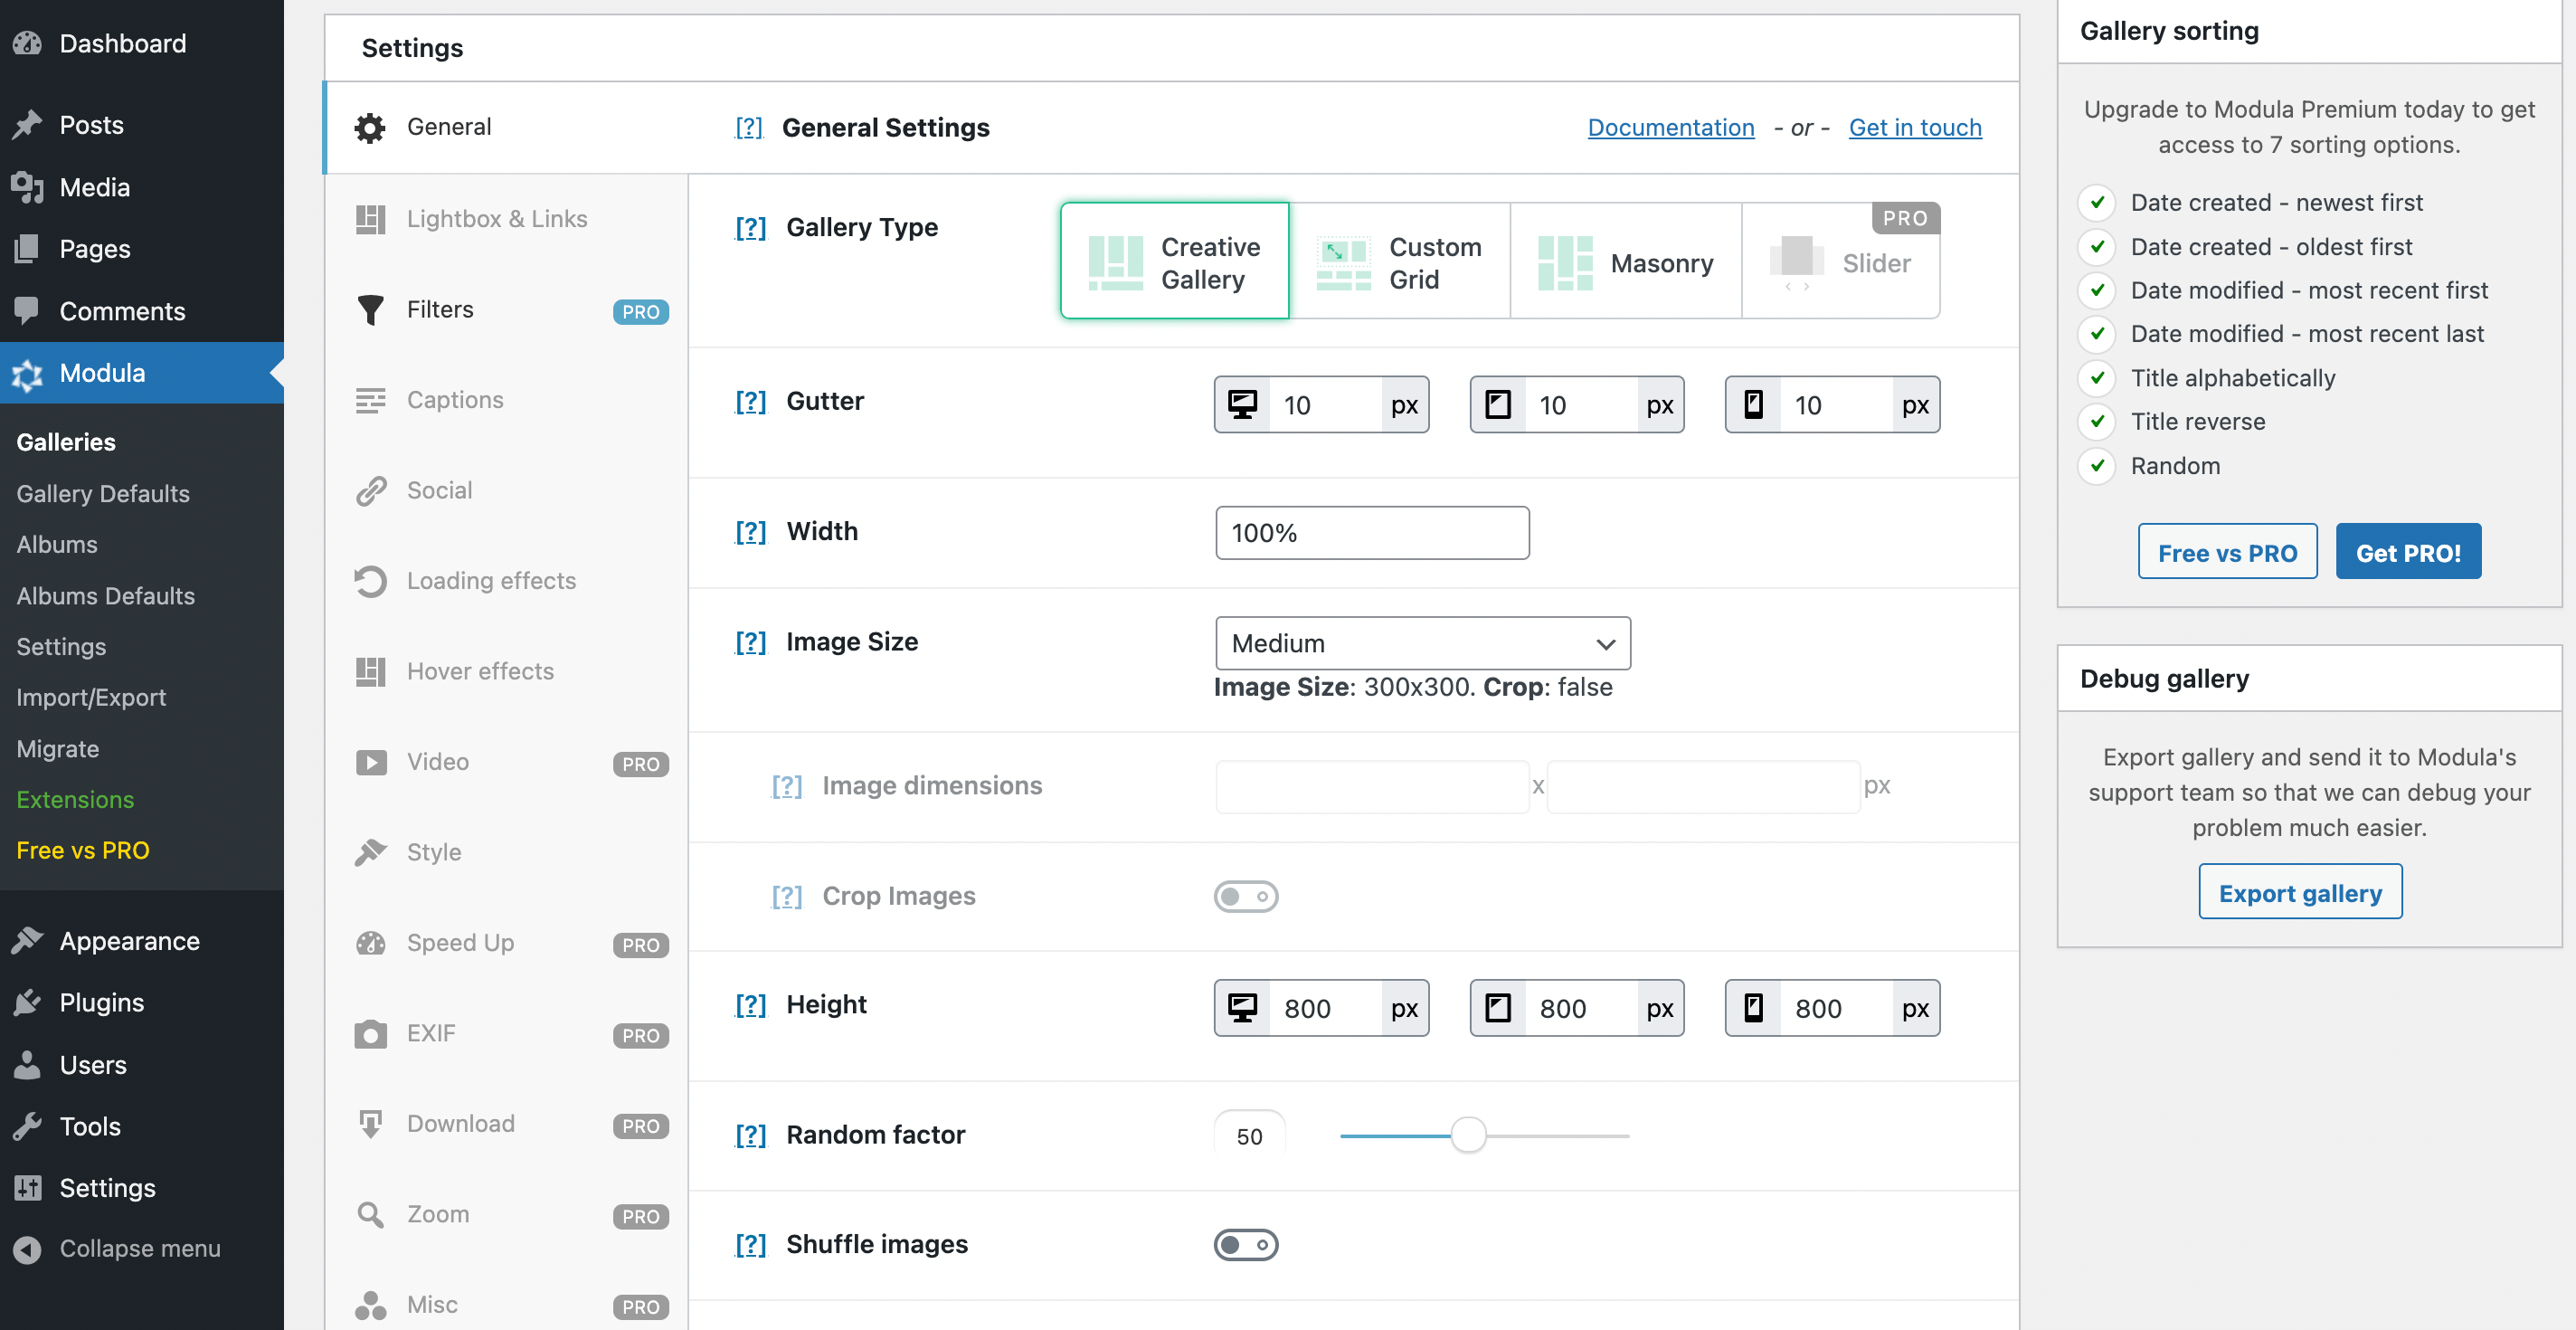Choose the Masonry gallery type
The width and height of the screenshot is (2576, 1330).
[1624, 262]
